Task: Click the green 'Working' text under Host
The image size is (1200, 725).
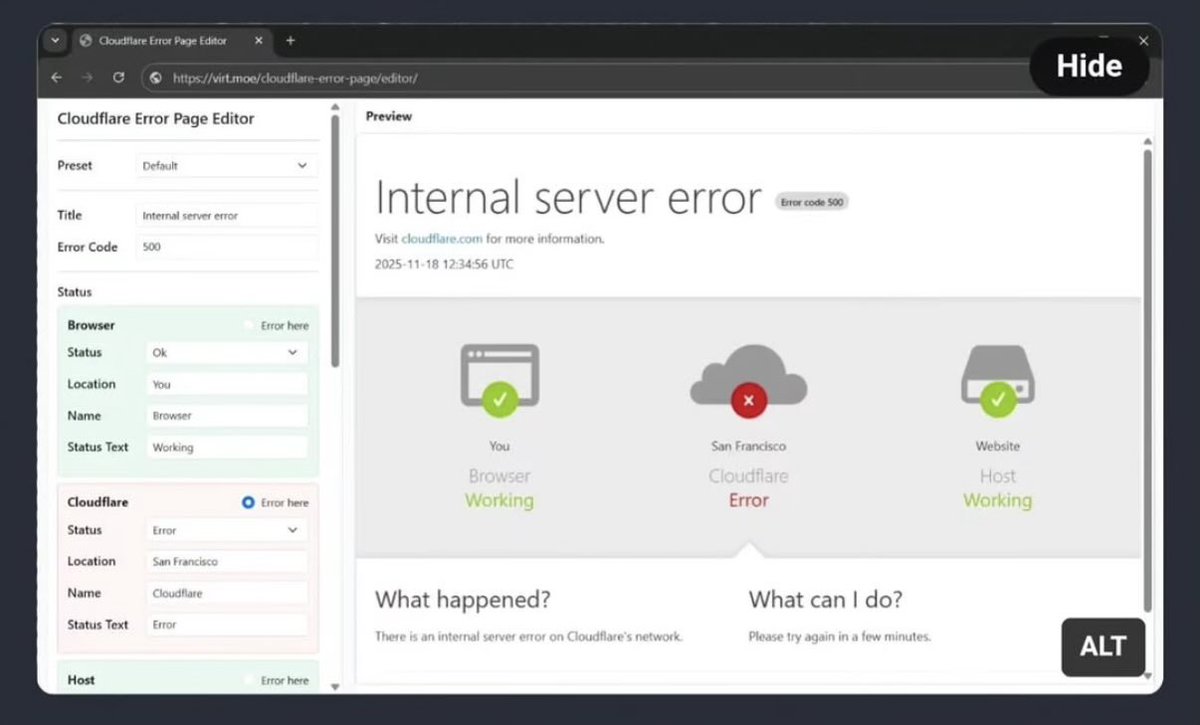Action: click(x=998, y=500)
